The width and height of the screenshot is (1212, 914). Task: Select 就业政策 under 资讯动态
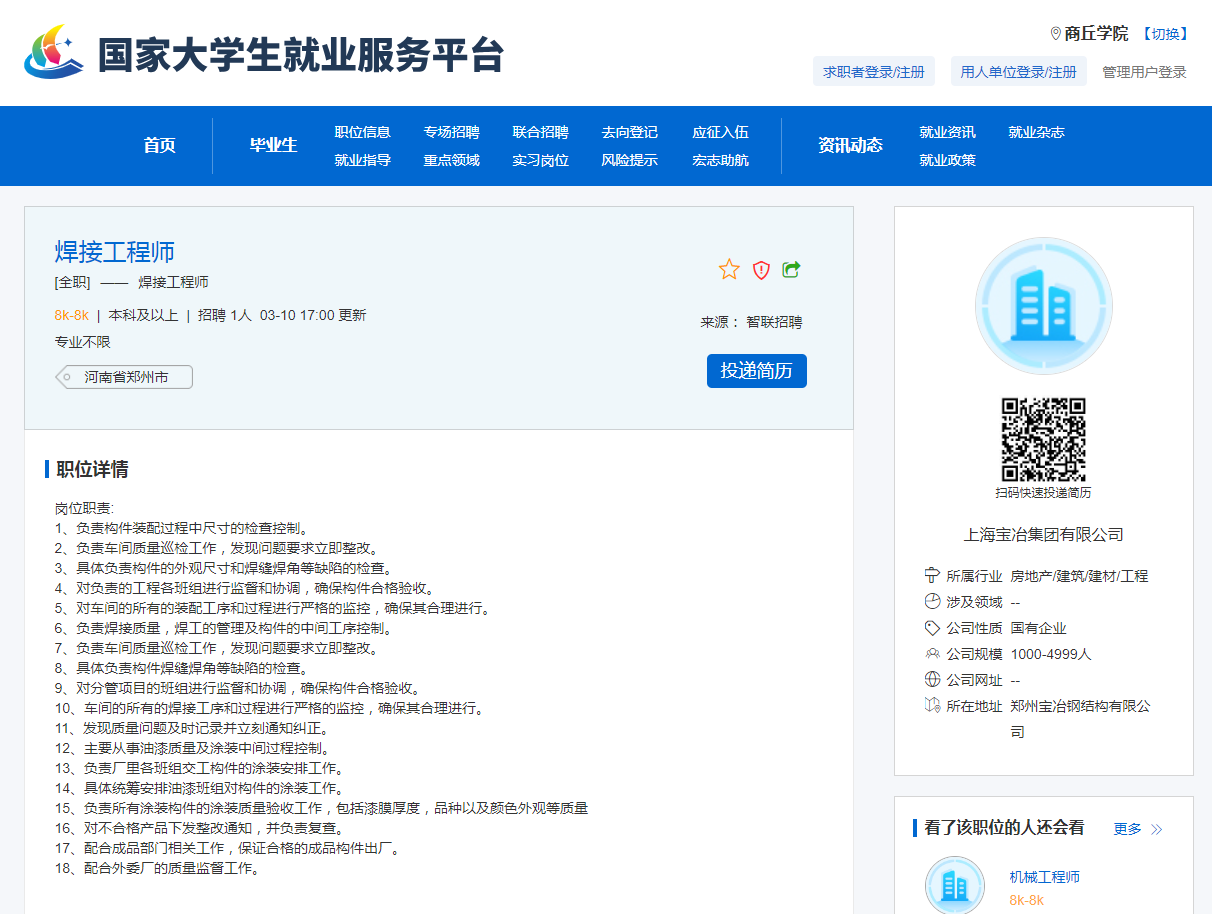947,160
